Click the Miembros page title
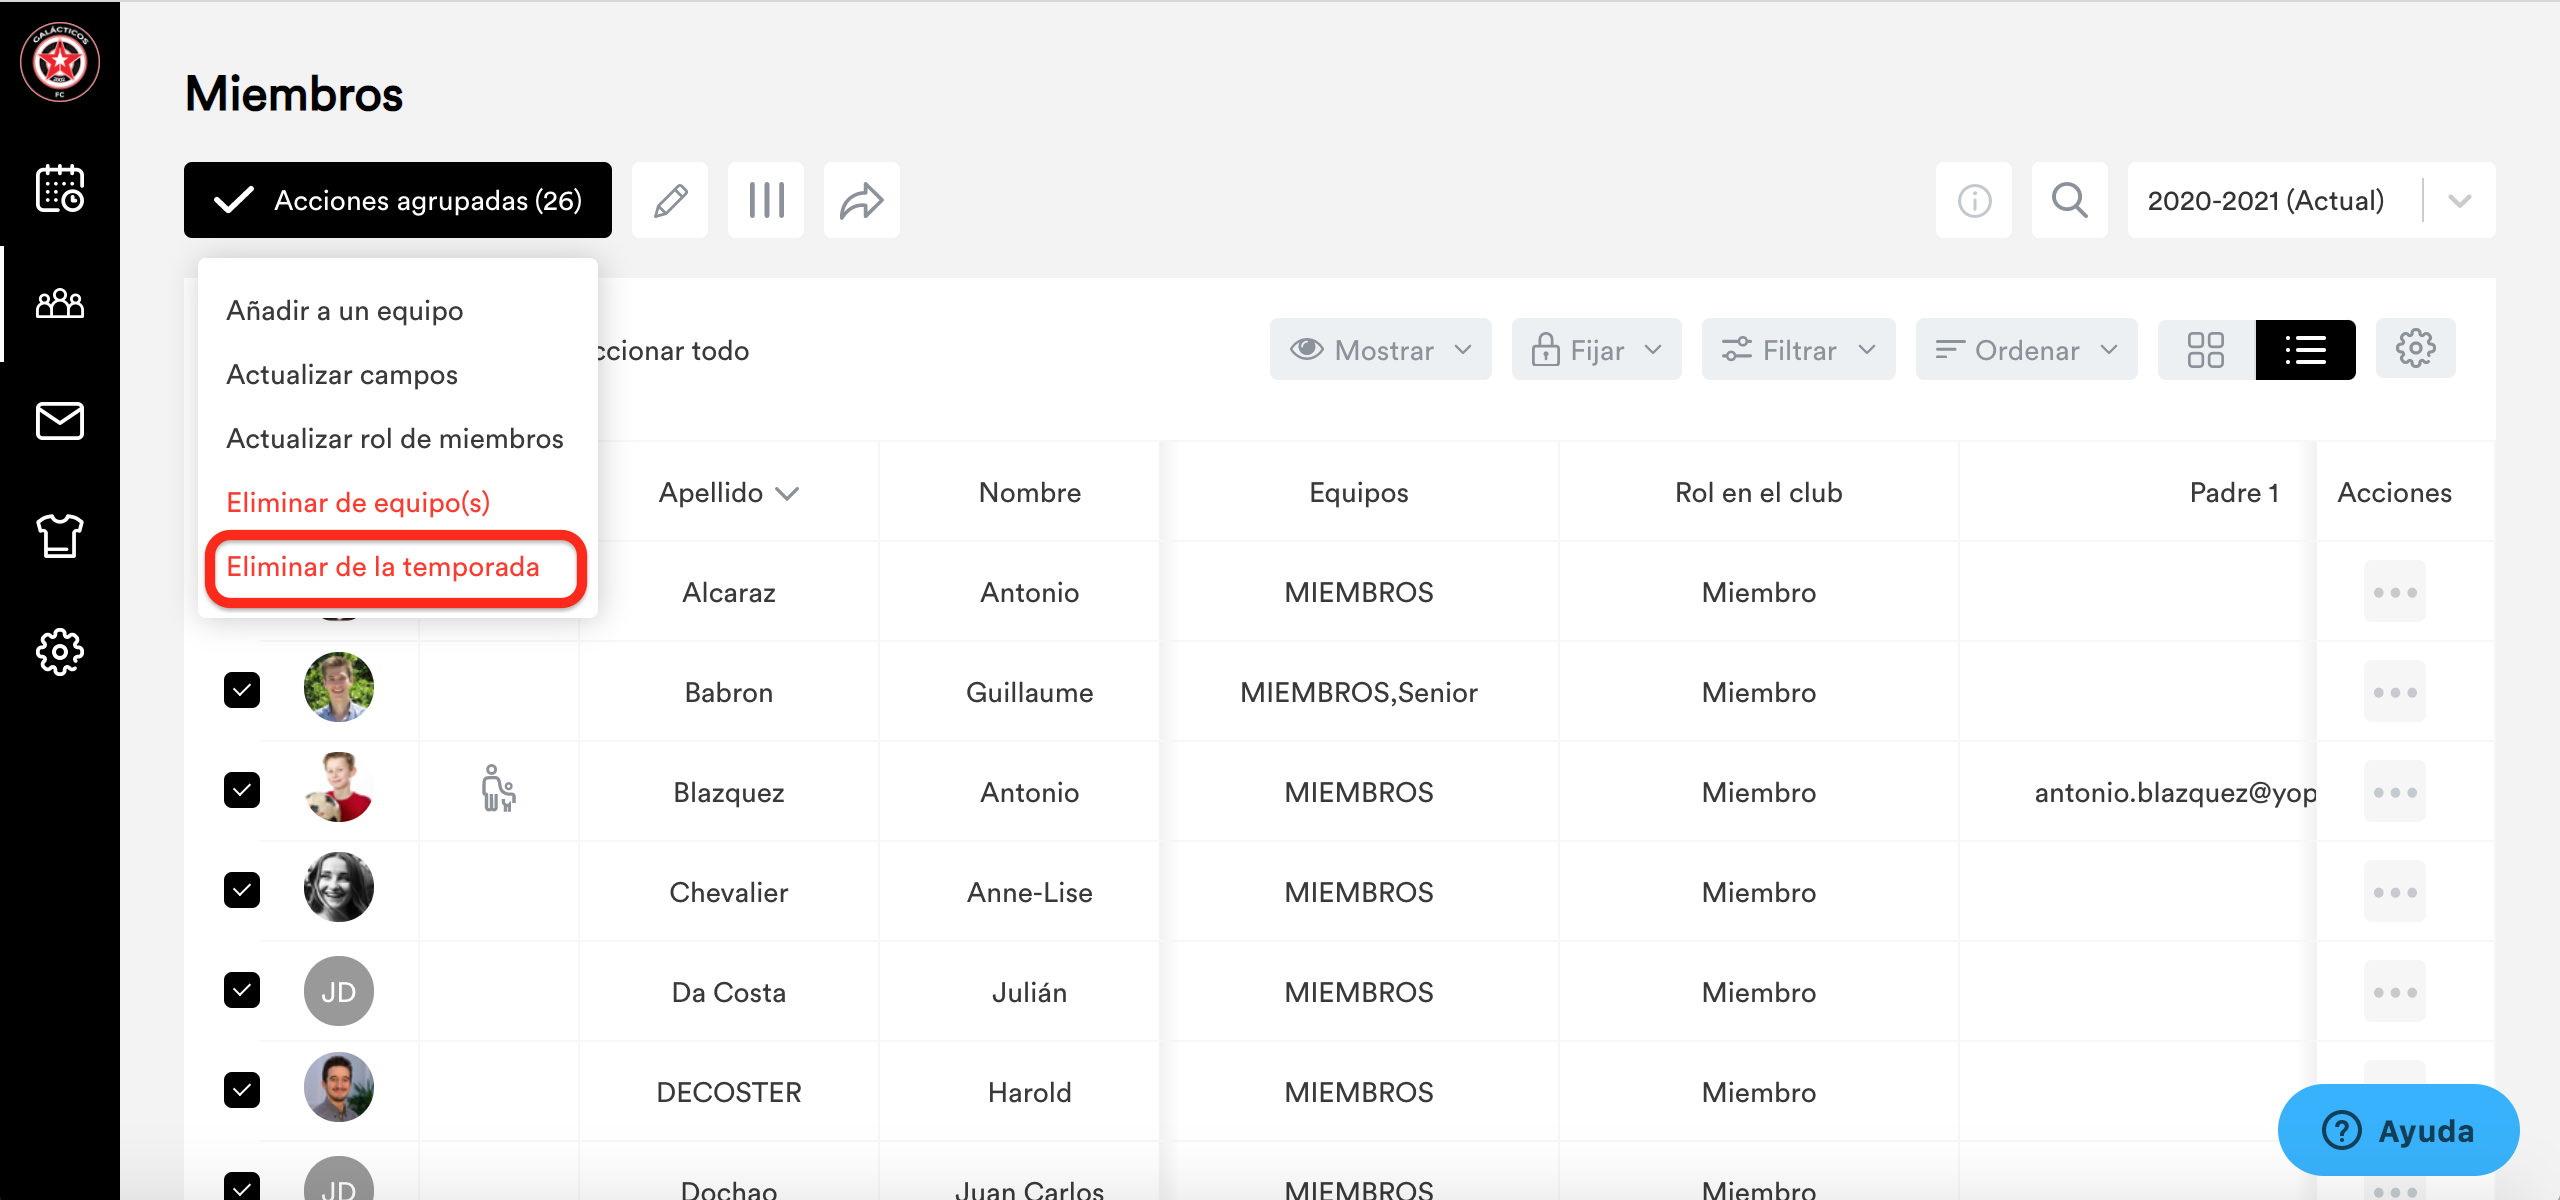The image size is (2560, 1200). tap(294, 94)
